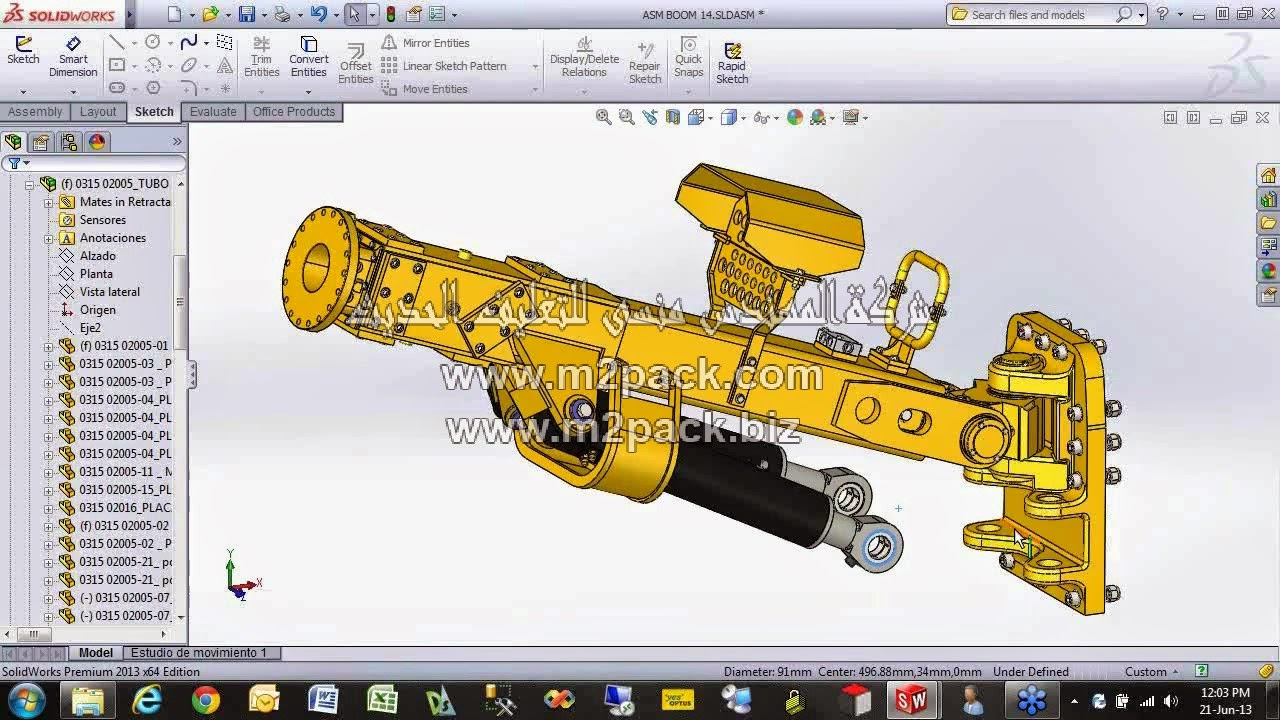Click Move Entities
The height and width of the screenshot is (720, 1280).
[x=425, y=89]
